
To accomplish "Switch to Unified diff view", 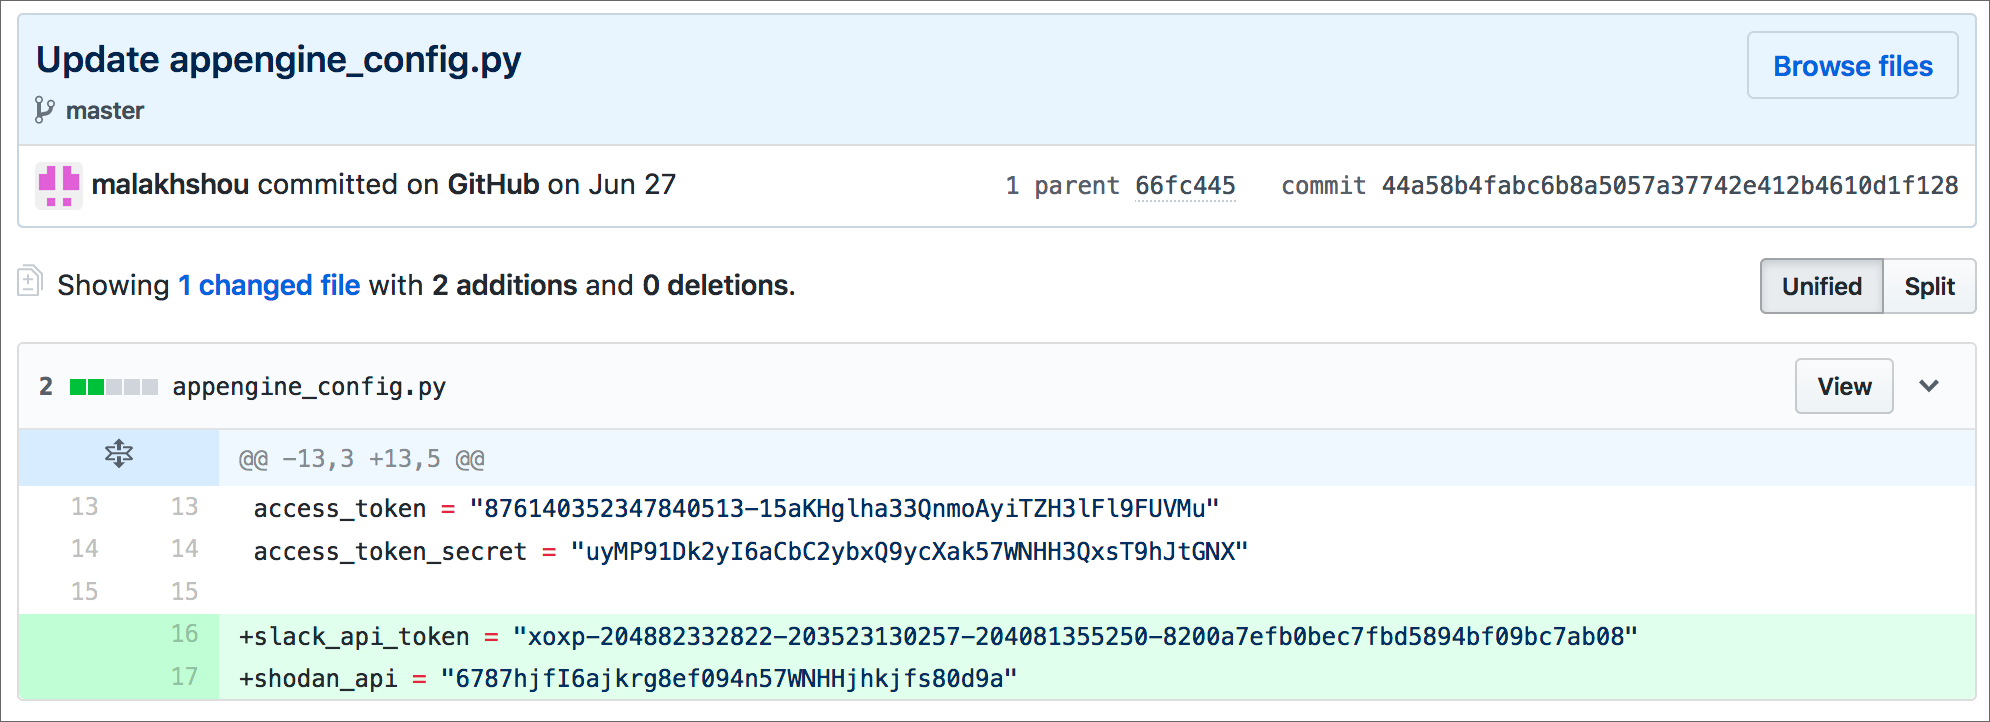I will tap(1822, 286).
